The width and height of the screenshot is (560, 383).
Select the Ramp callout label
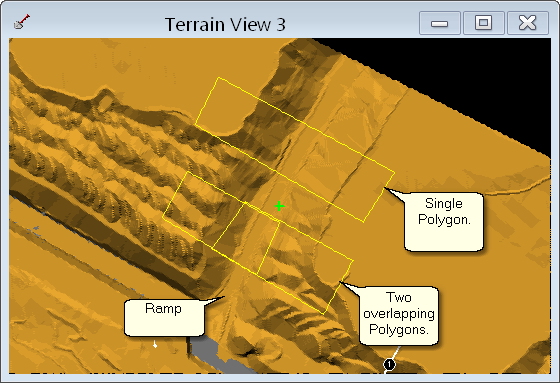click(164, 318)
